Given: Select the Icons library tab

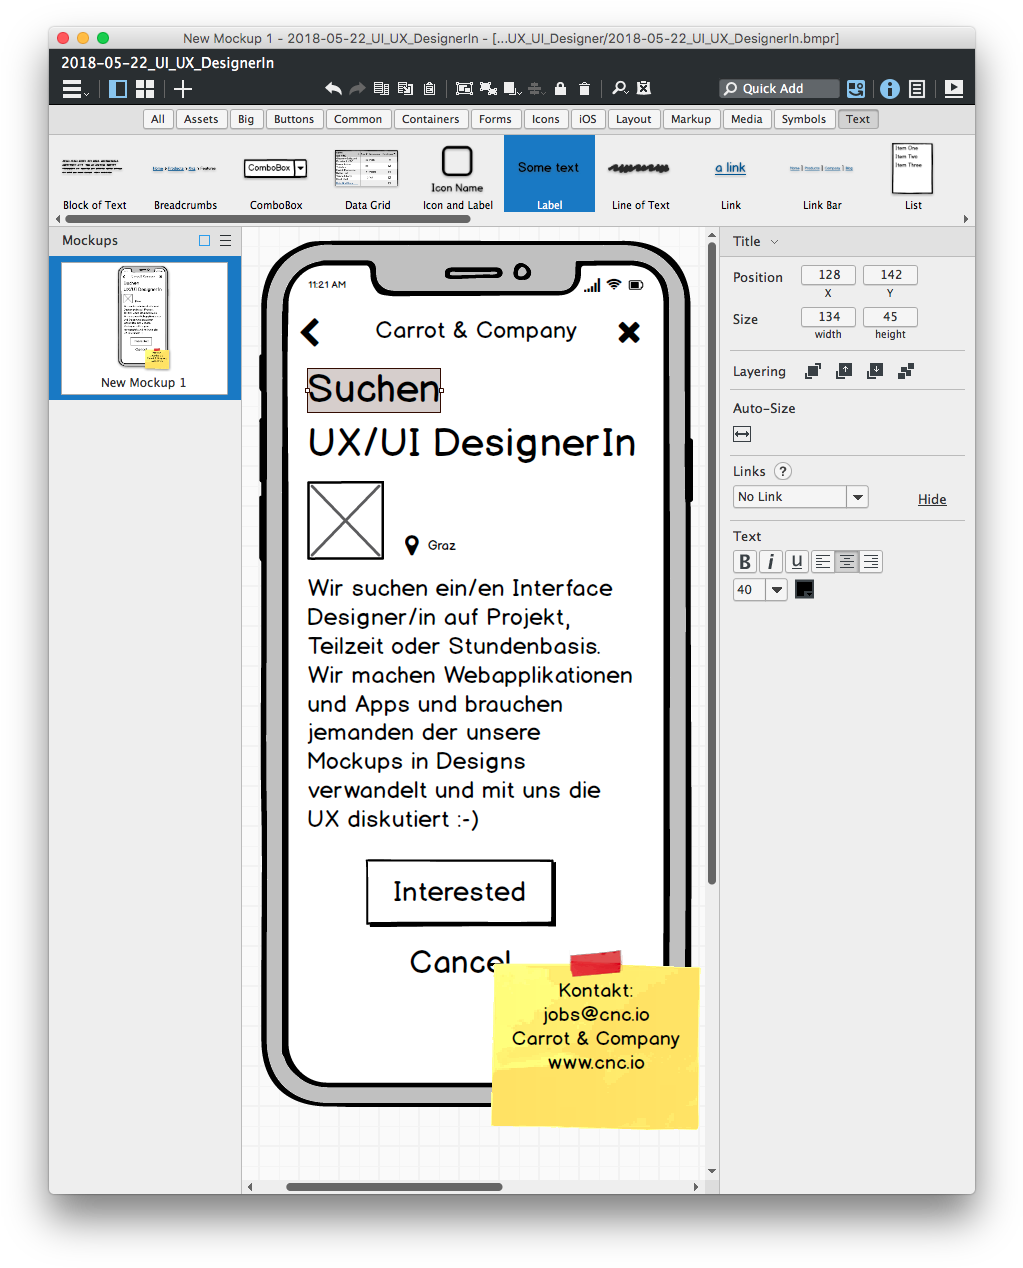Looking at the screenshot, I should coord(546,119).
